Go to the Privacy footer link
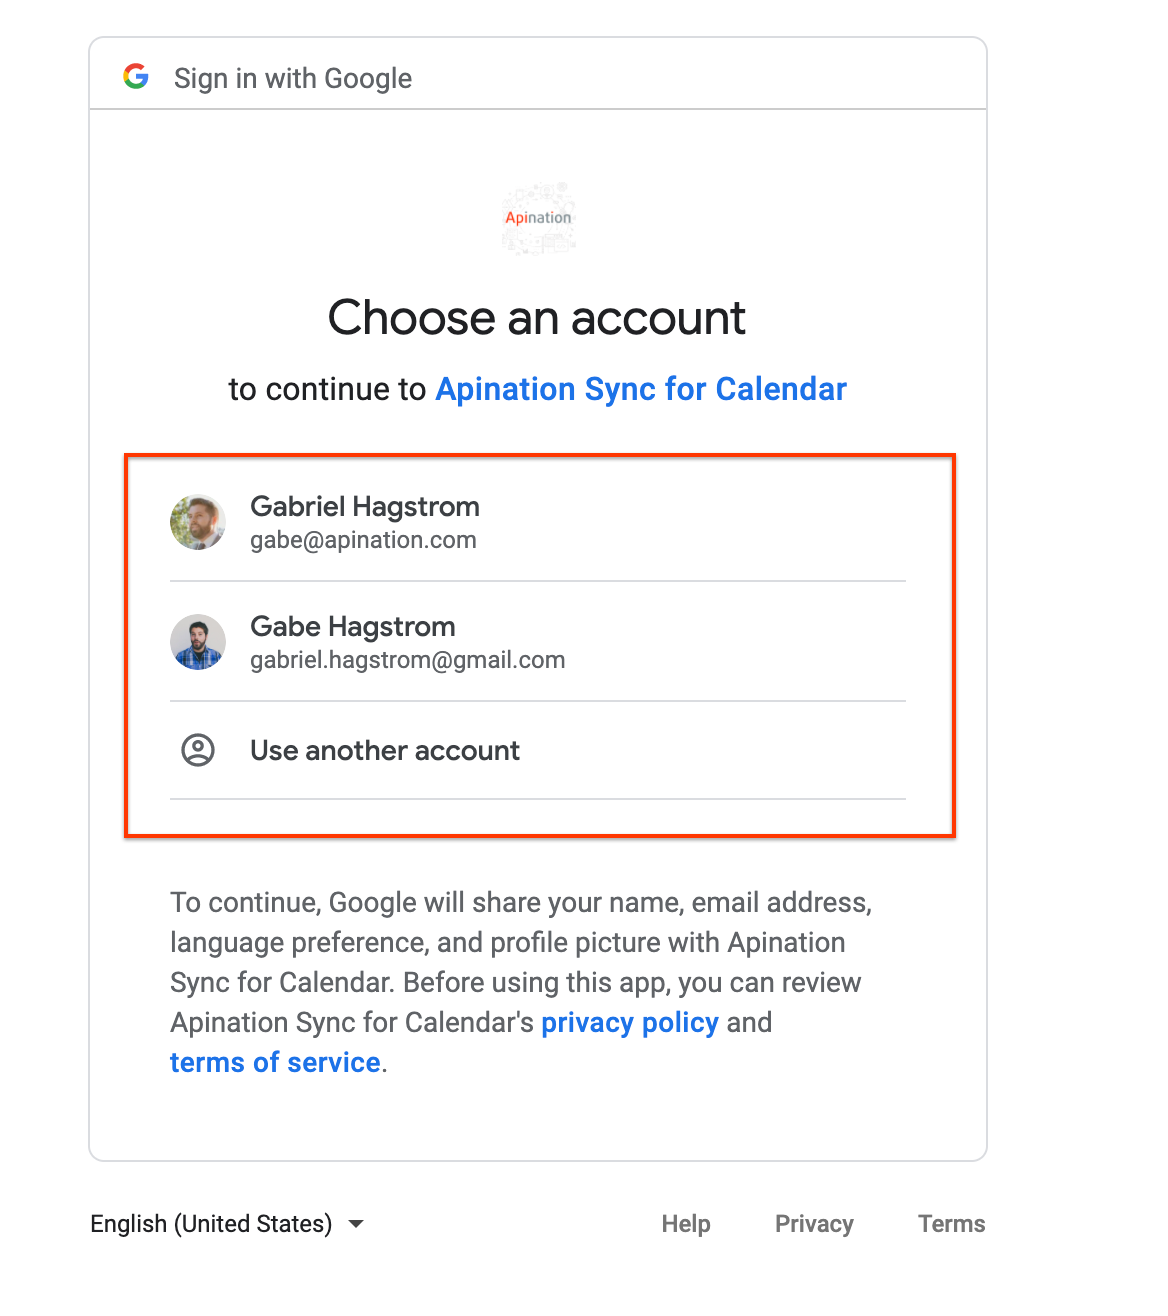The image size is (1168, 1316). click(x=814, y=1224)
